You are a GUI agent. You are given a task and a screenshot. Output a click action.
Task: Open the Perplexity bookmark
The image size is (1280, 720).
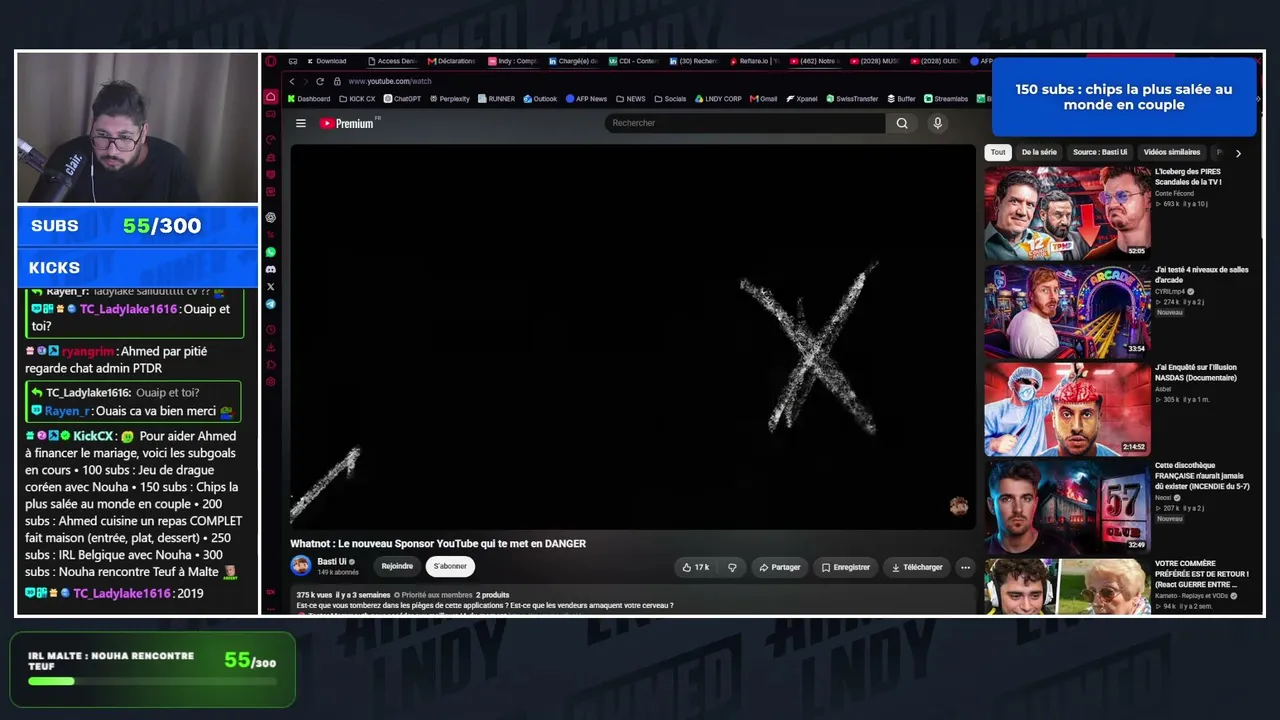[450, 99]
